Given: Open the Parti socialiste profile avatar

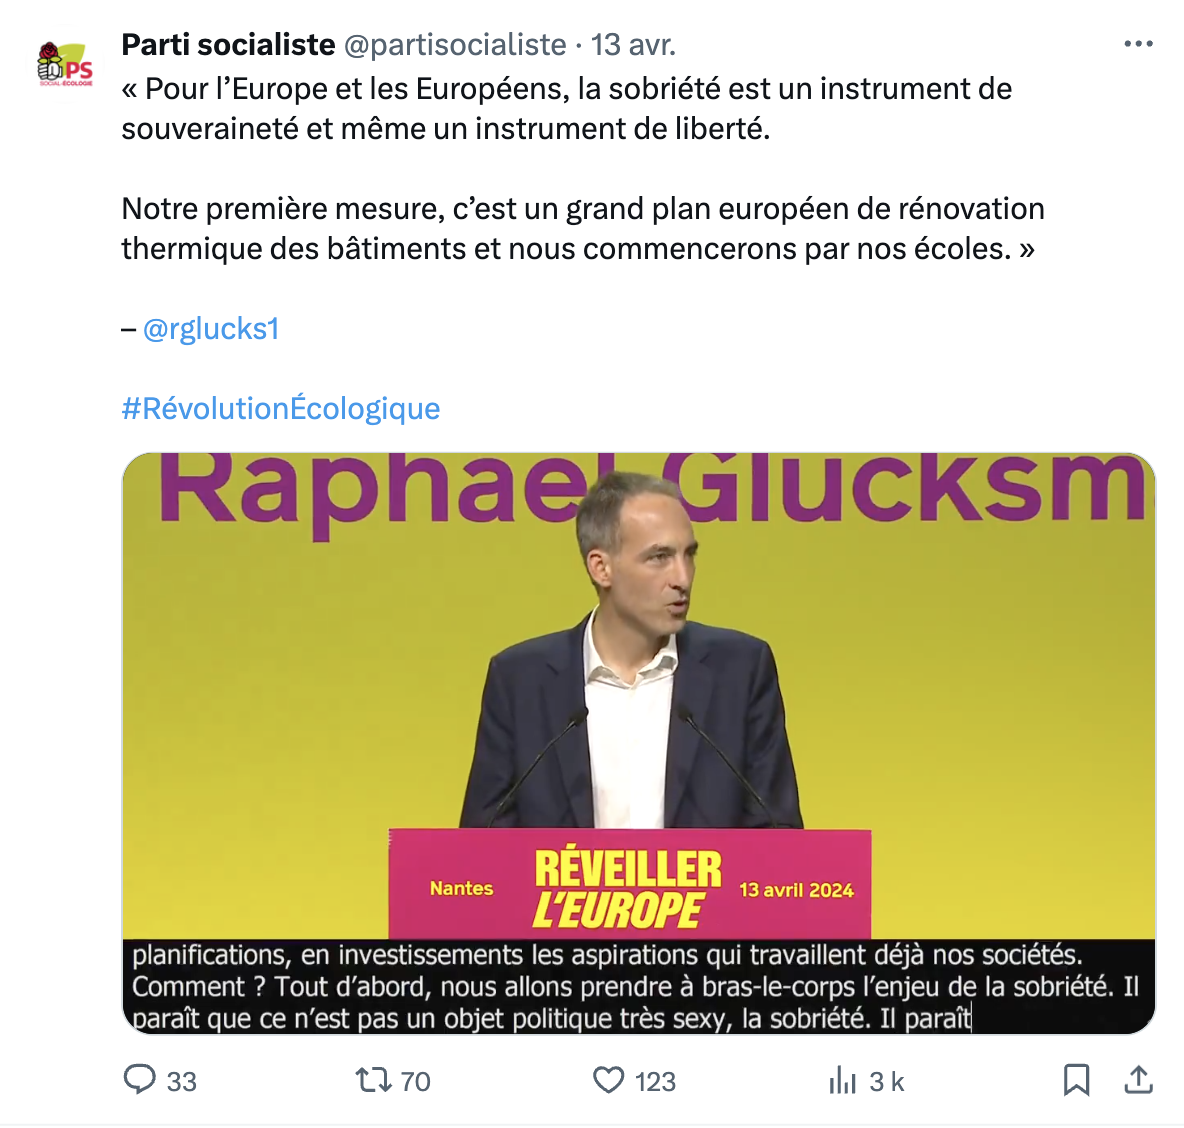Looking at the screenshot, I should click(65, 64).
